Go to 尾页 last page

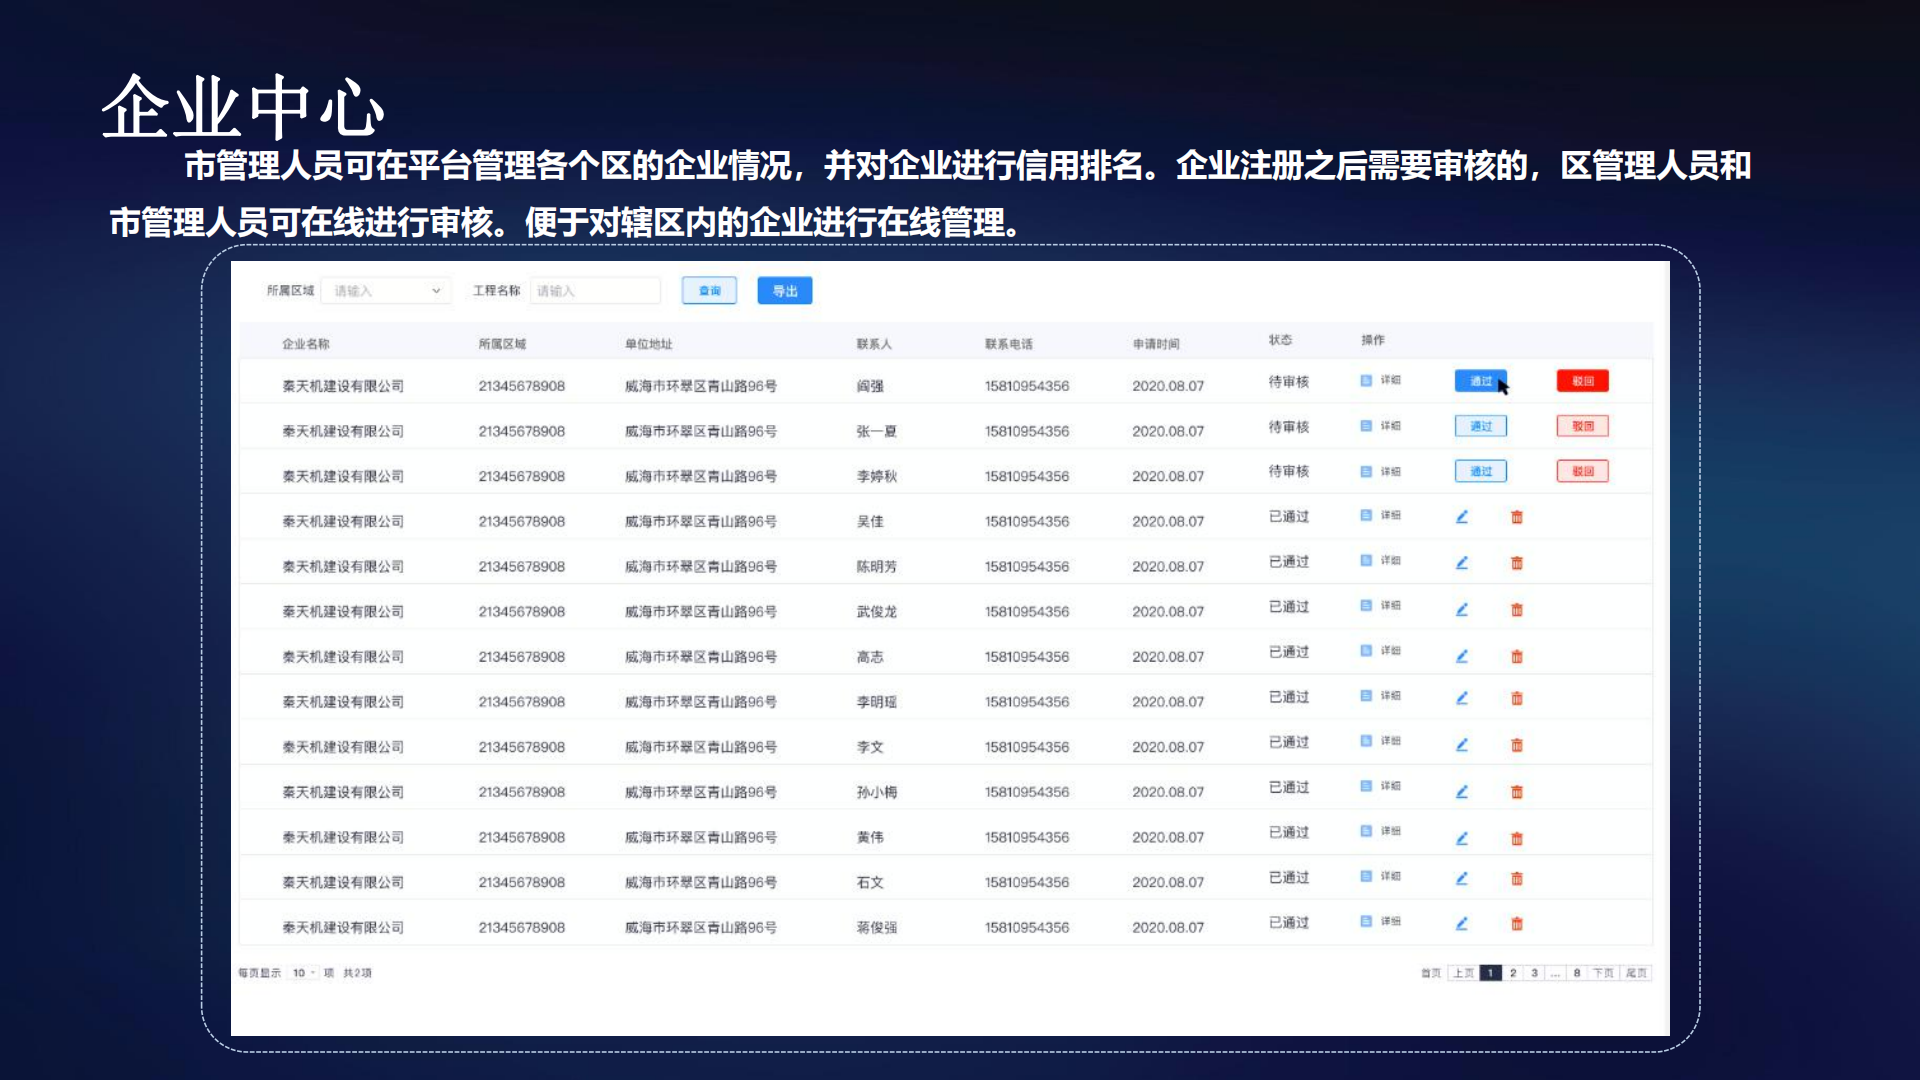point(1637,972)
